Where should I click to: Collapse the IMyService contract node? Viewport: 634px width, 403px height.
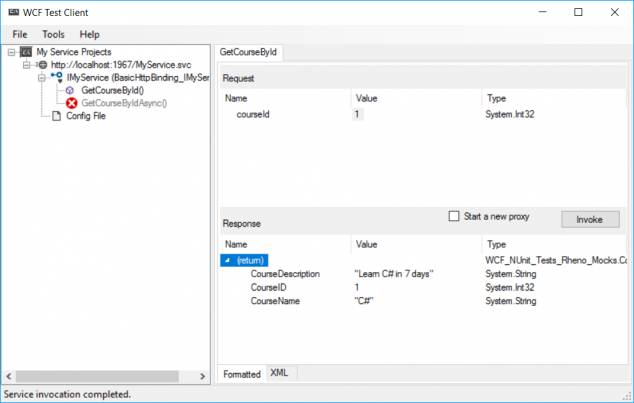42,78
